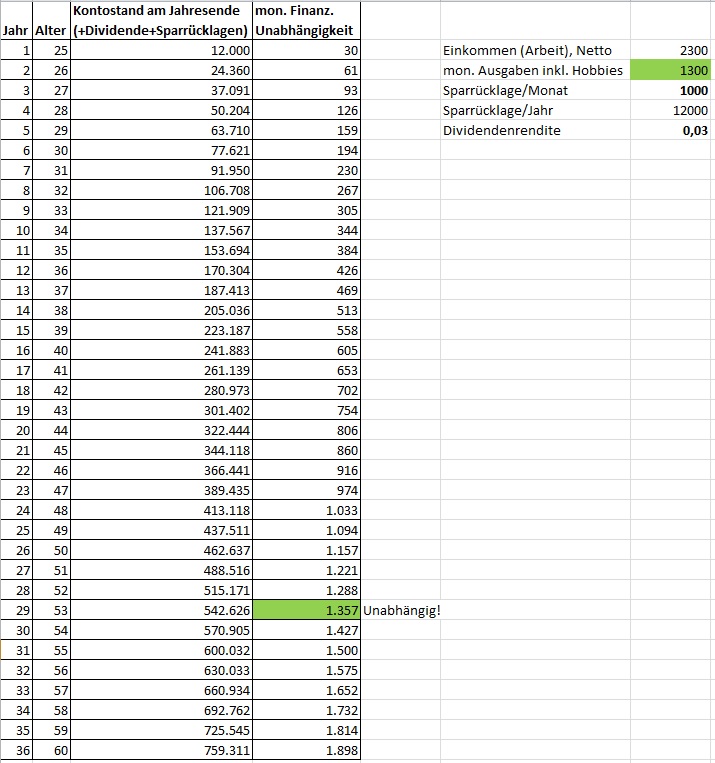715x763 pixels.
Task: Click the monthly value 513
Action: (x=306, y=309)
